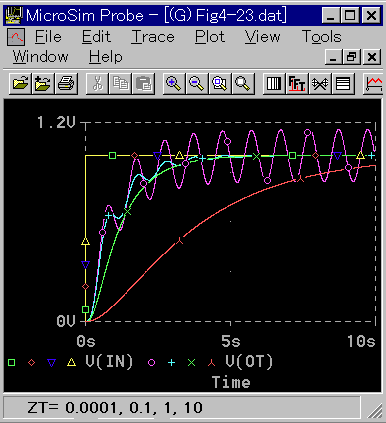
Task: Restore the inner document window
Action: [x=351, y=57]
